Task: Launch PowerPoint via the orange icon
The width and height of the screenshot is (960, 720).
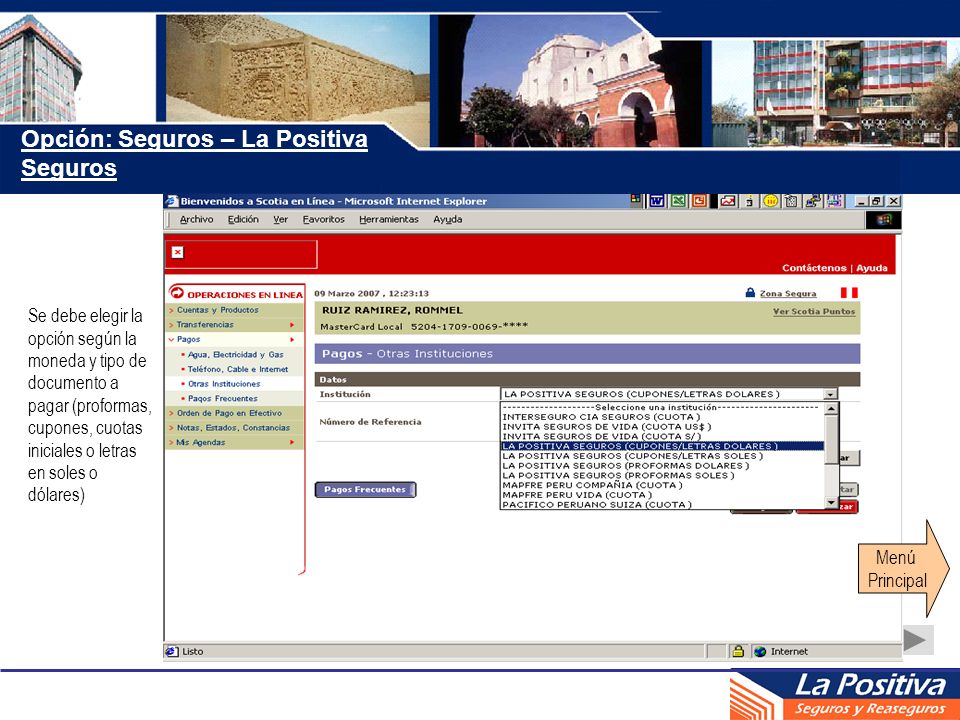Action: (699, 201)
